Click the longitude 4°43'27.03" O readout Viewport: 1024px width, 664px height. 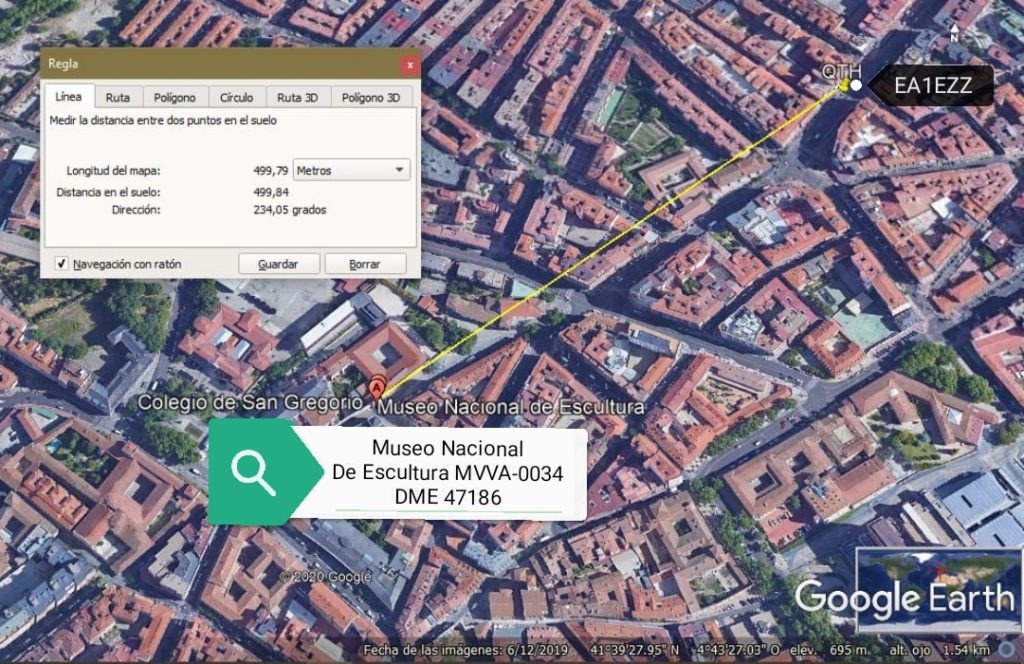point(739,650)
